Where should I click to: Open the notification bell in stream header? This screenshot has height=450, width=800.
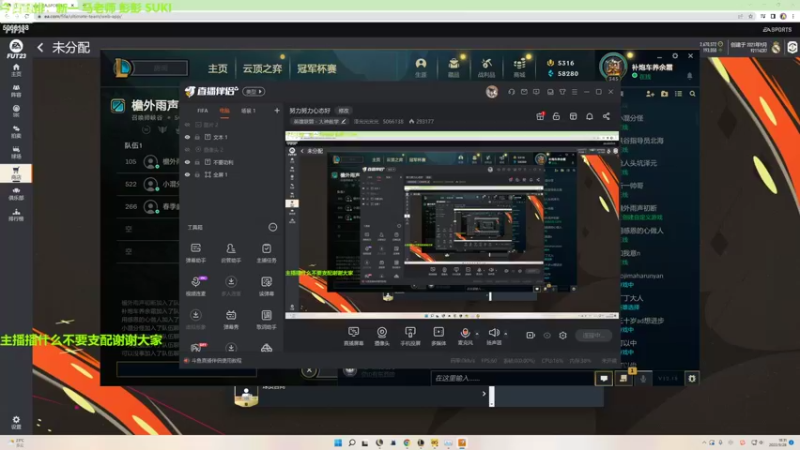pos(589,117)
